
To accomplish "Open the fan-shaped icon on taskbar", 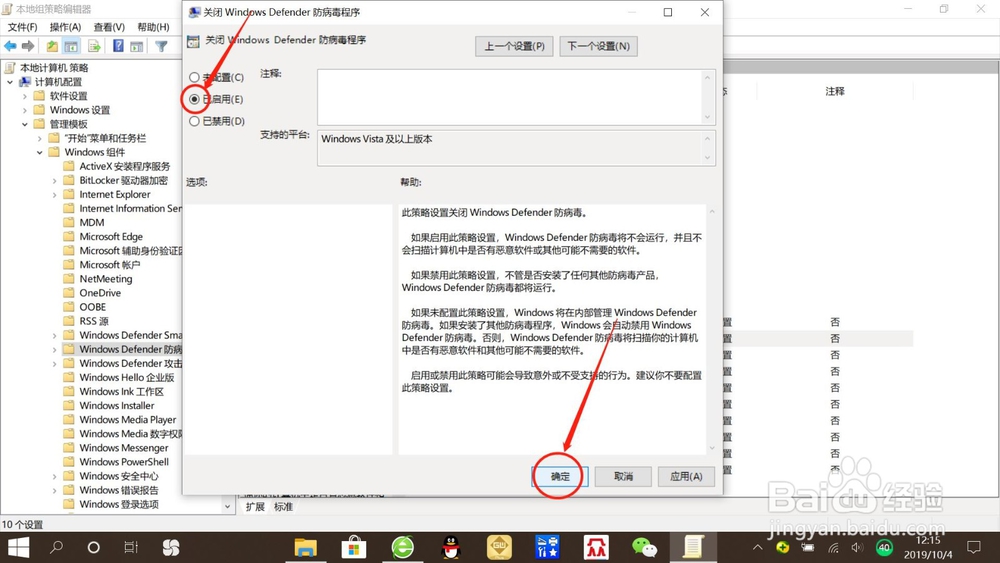I will [171, 547].
